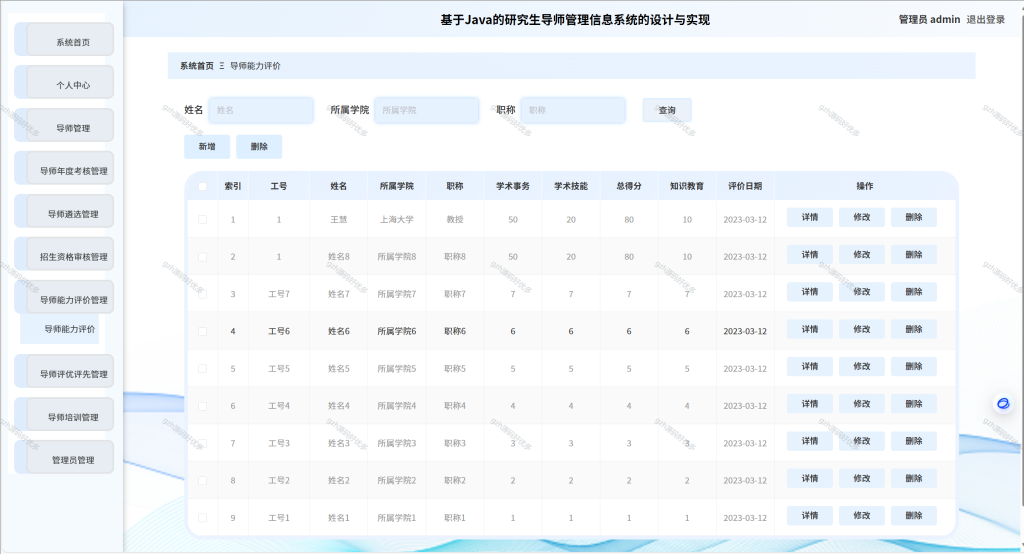Click 系统首页 breadcrumb link
The width and height of the screenshot is (1024, 554).
pos(197,66)
